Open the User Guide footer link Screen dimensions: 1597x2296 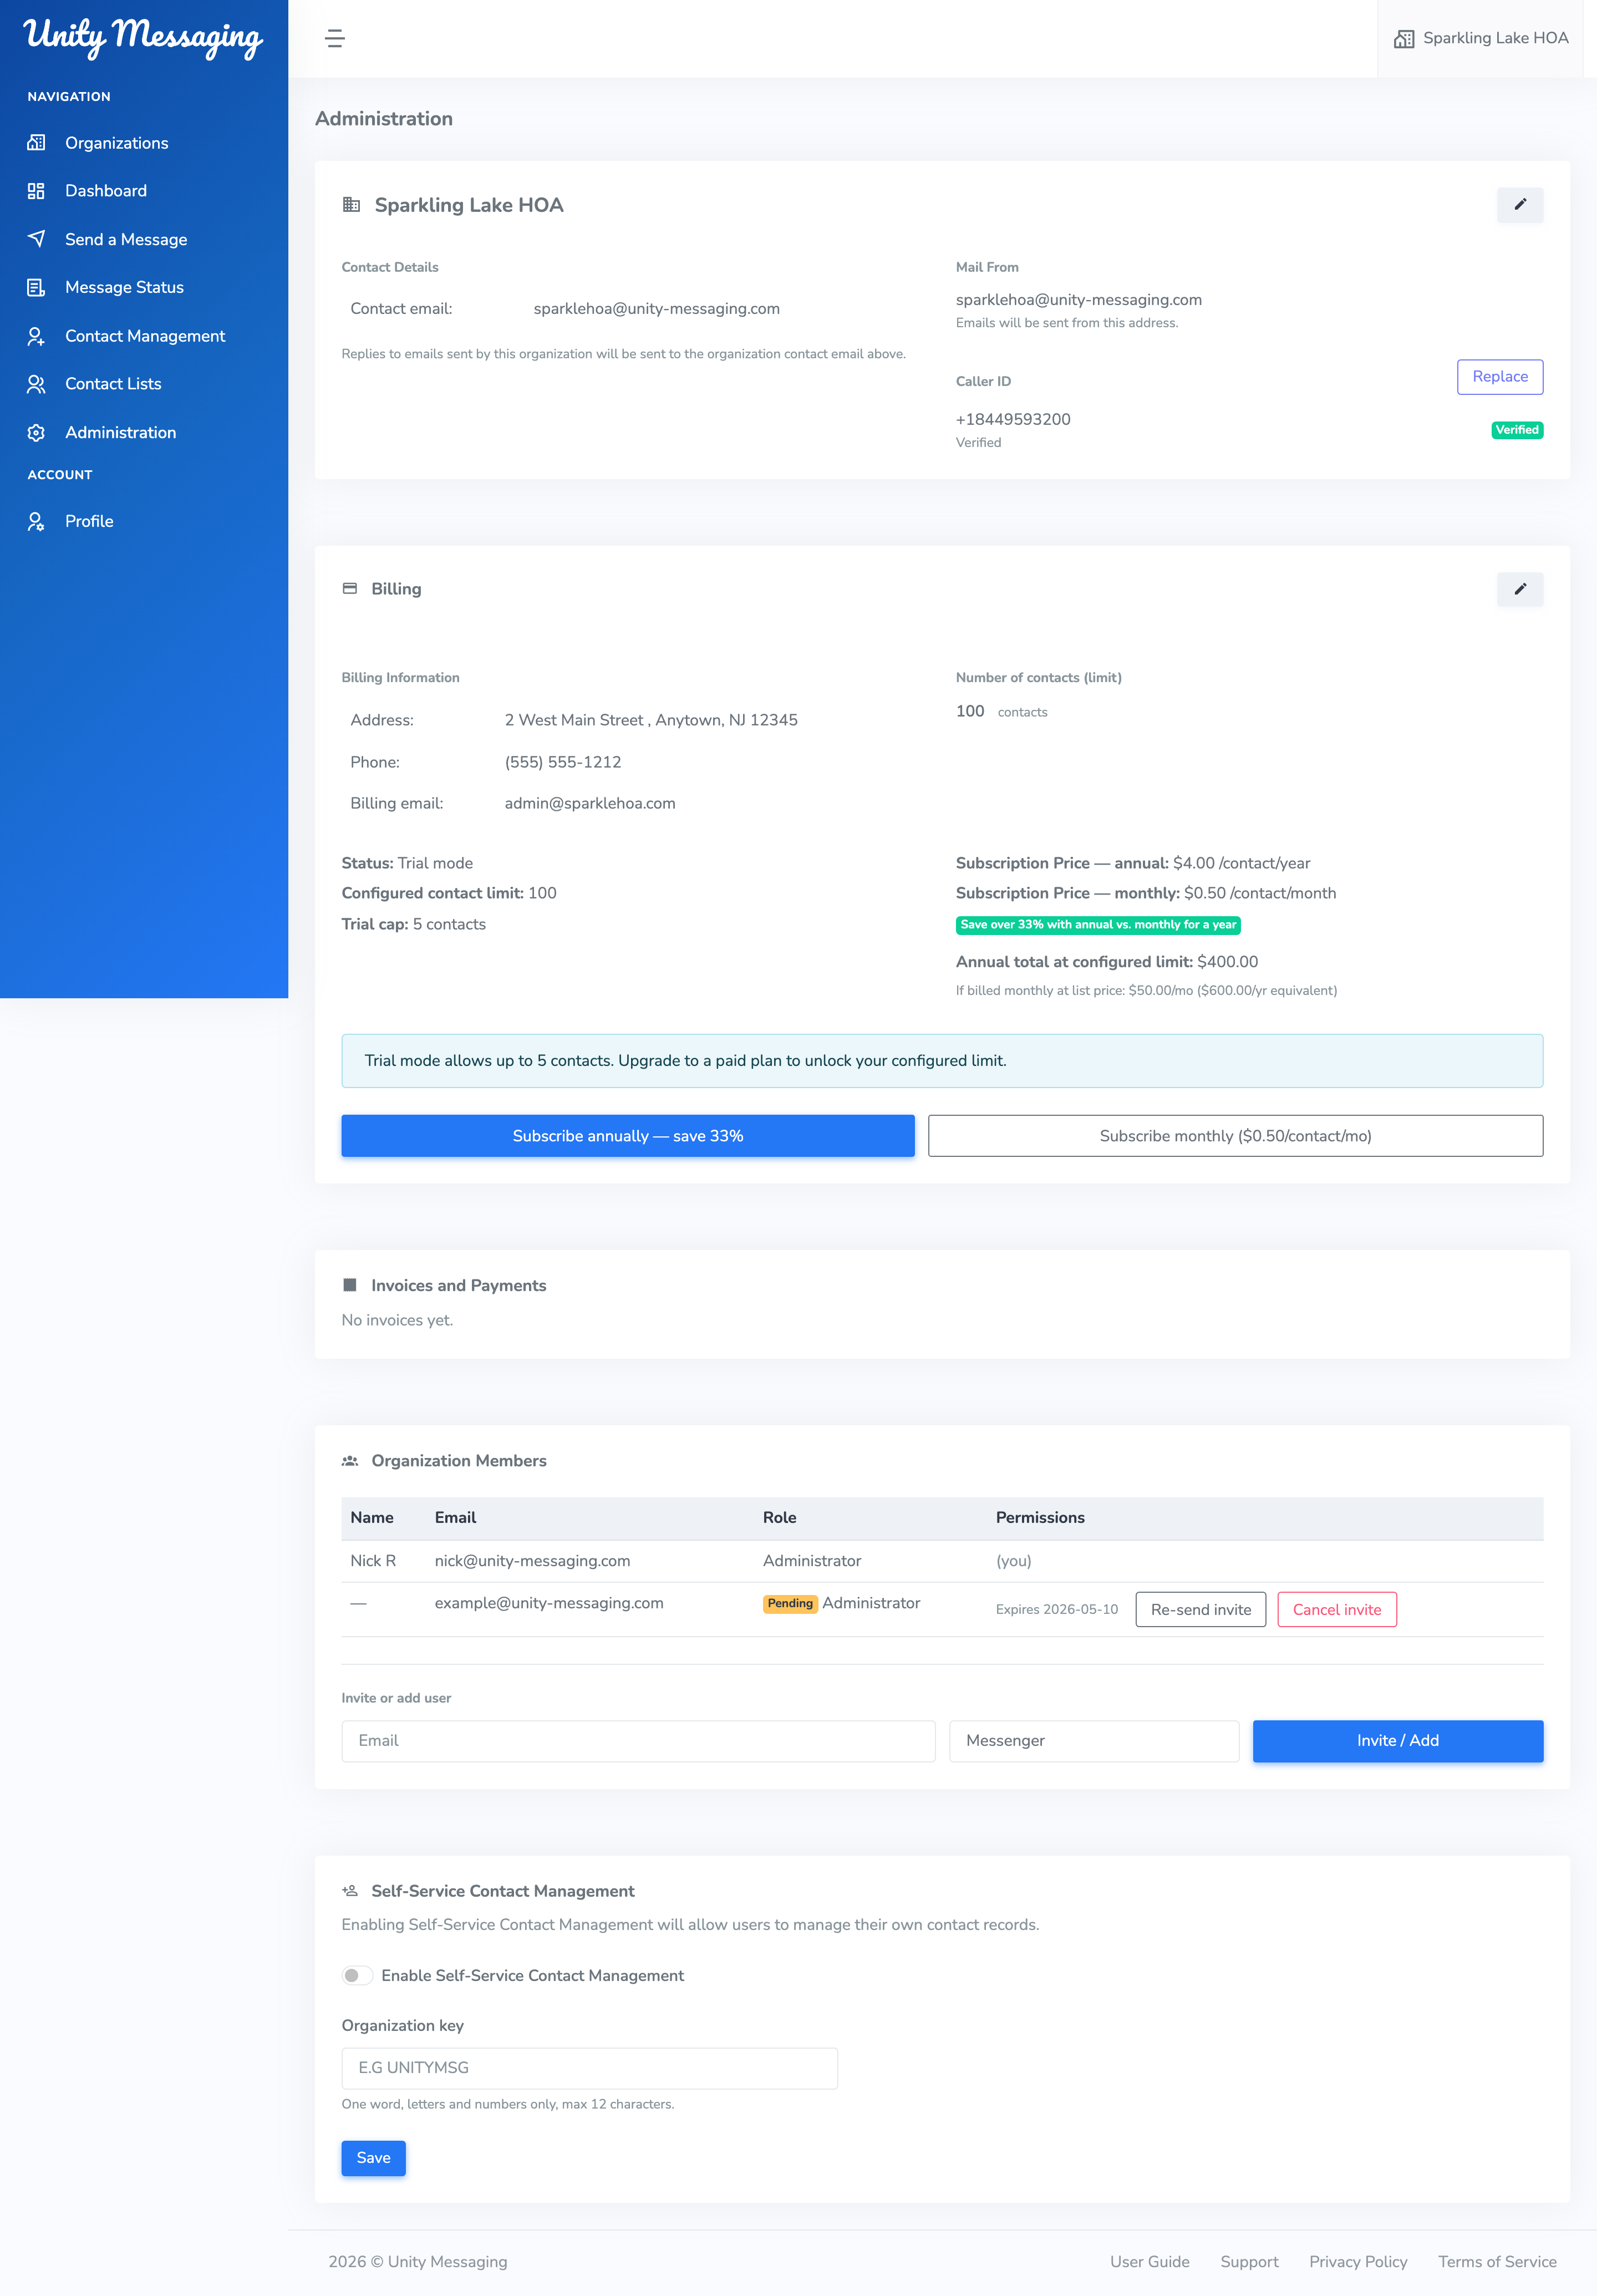[x=1150, y=2262]
